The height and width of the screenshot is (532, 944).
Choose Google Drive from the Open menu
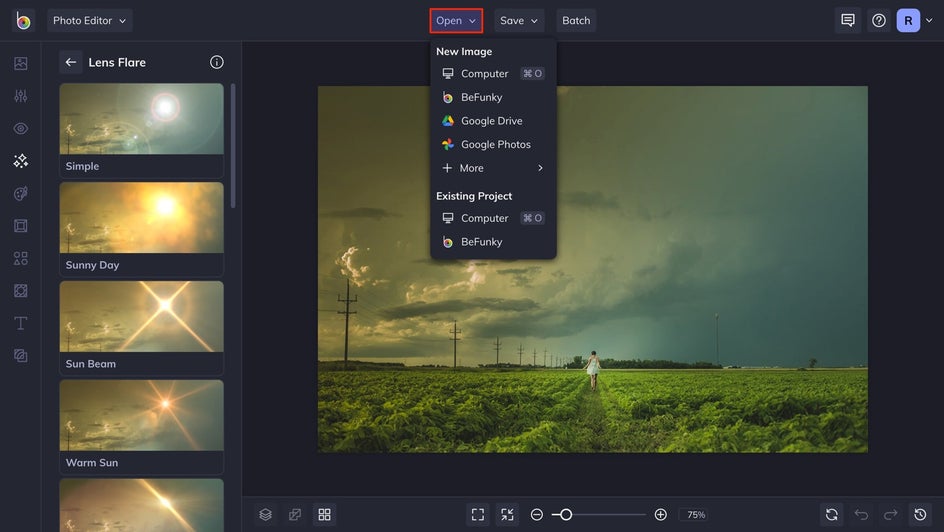pos(493,121)
